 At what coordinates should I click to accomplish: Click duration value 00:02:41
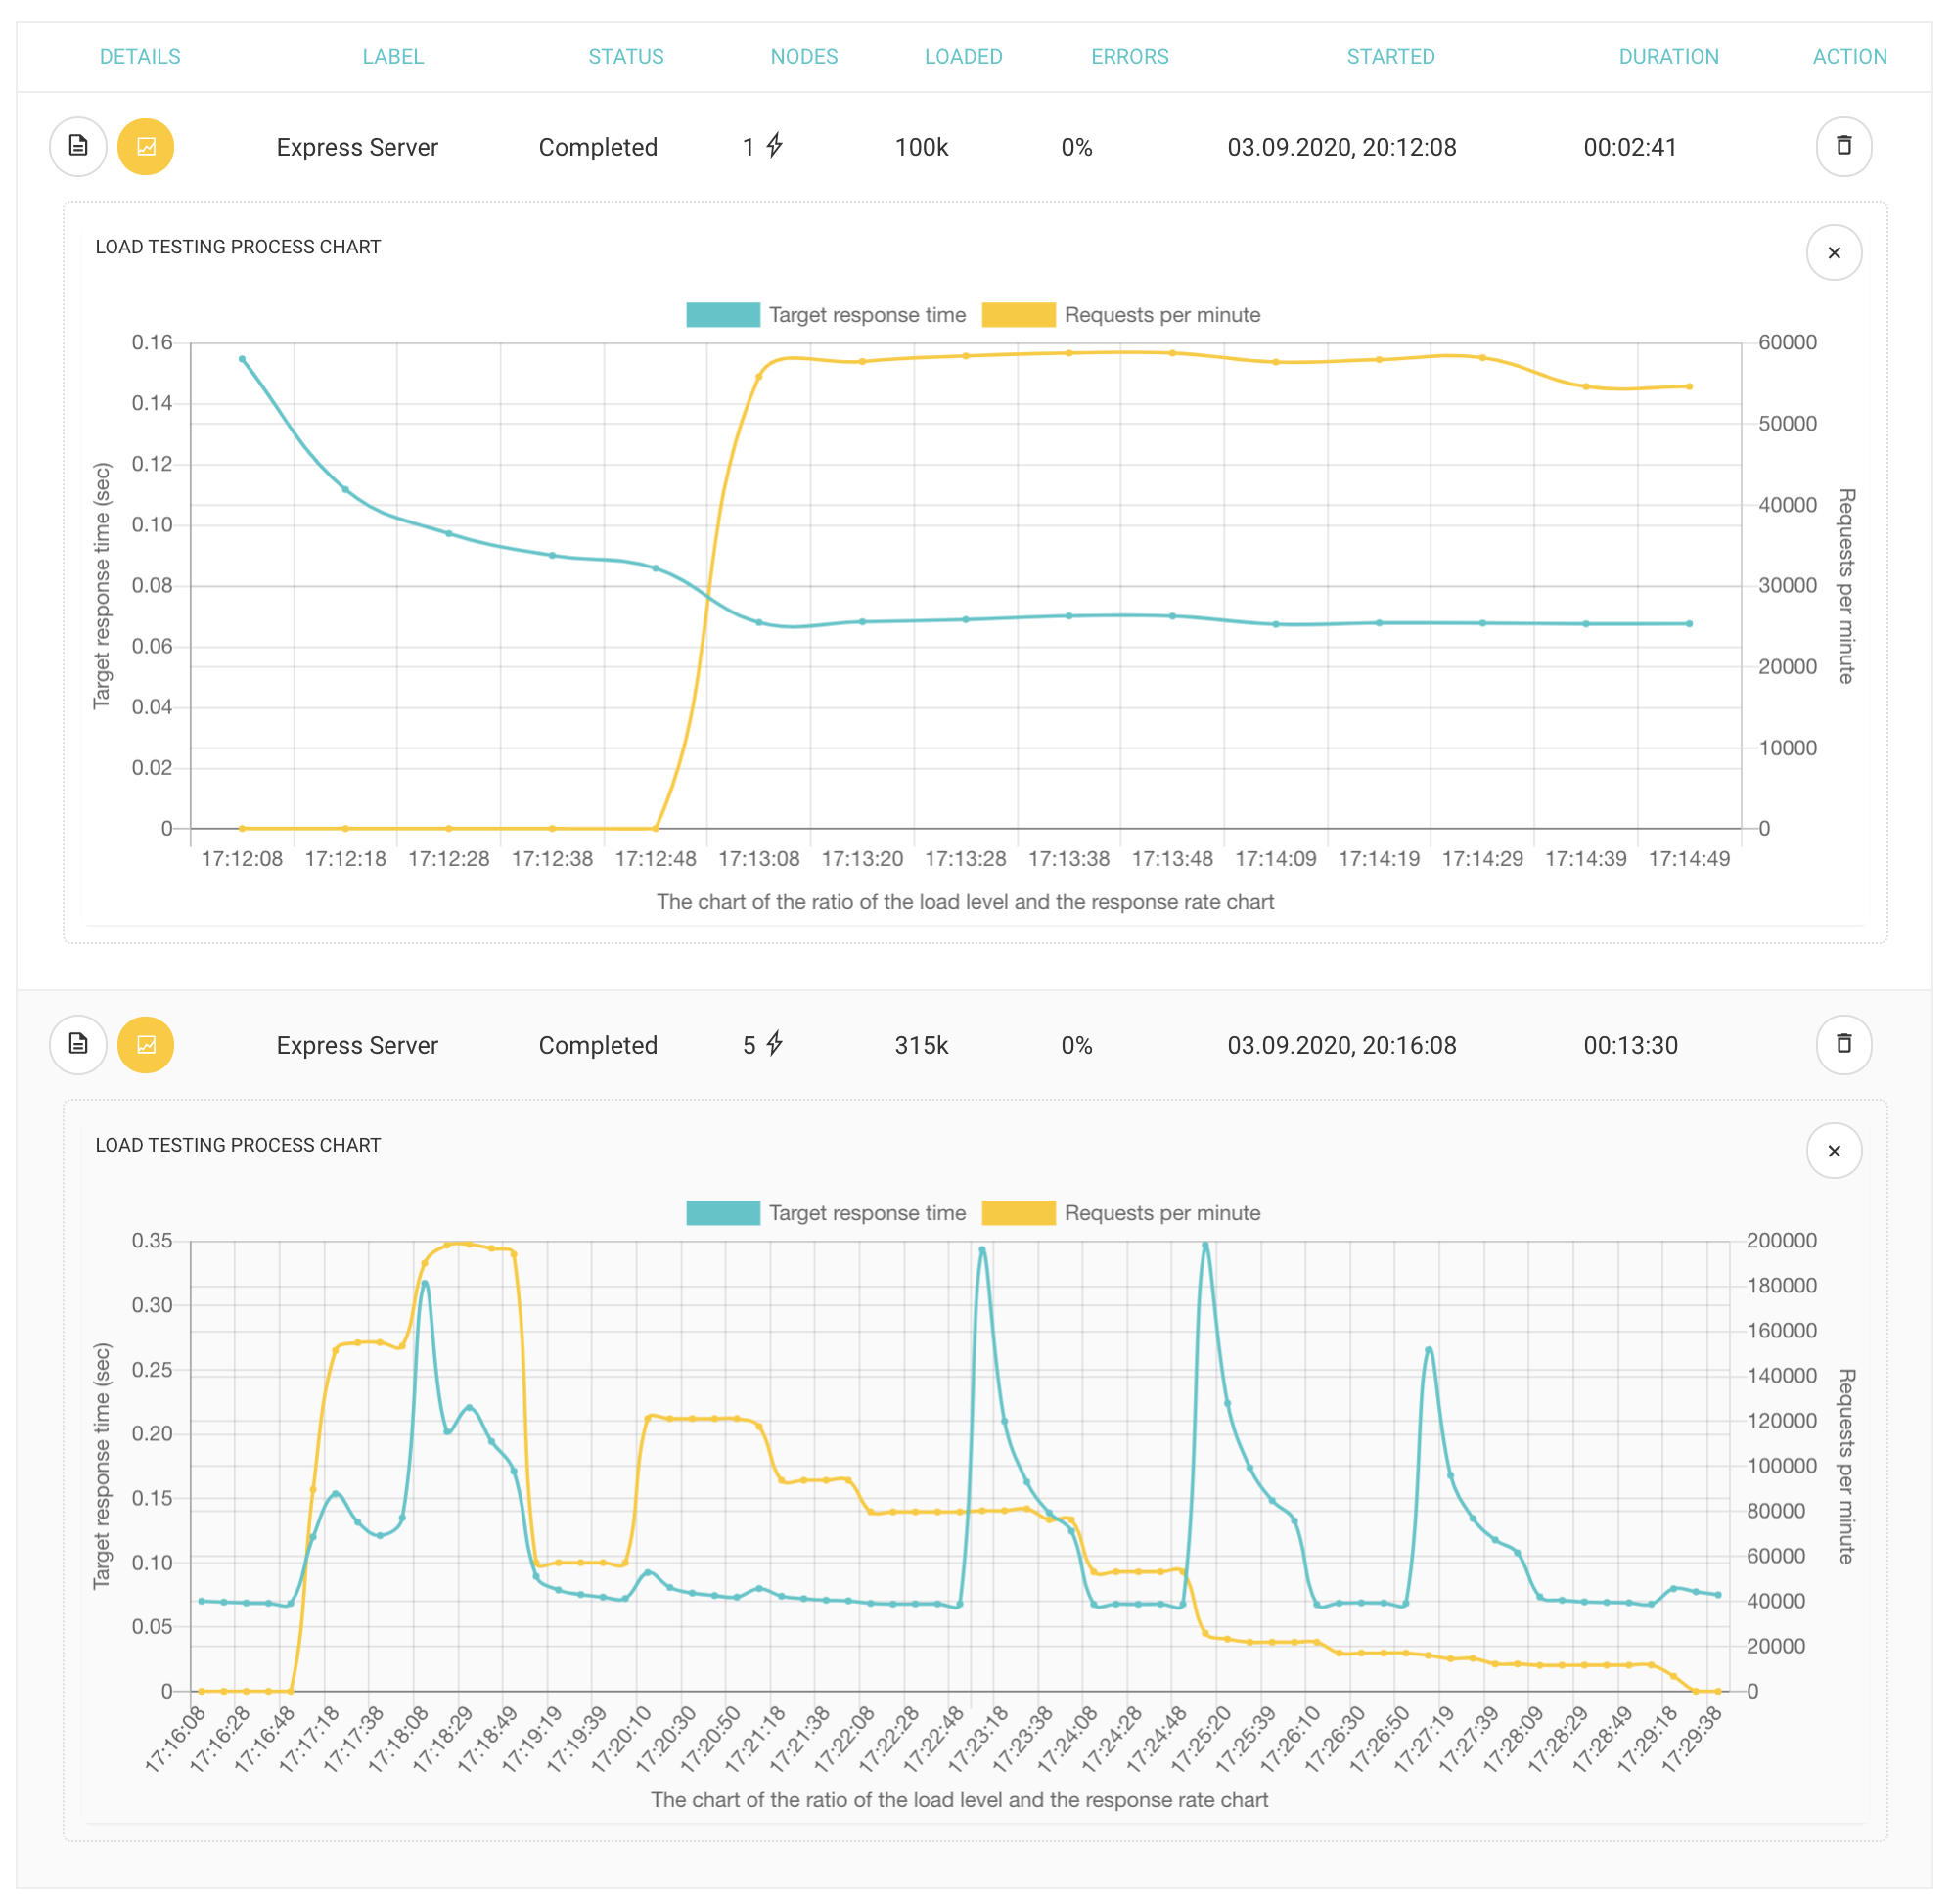tap(1630, 148)
